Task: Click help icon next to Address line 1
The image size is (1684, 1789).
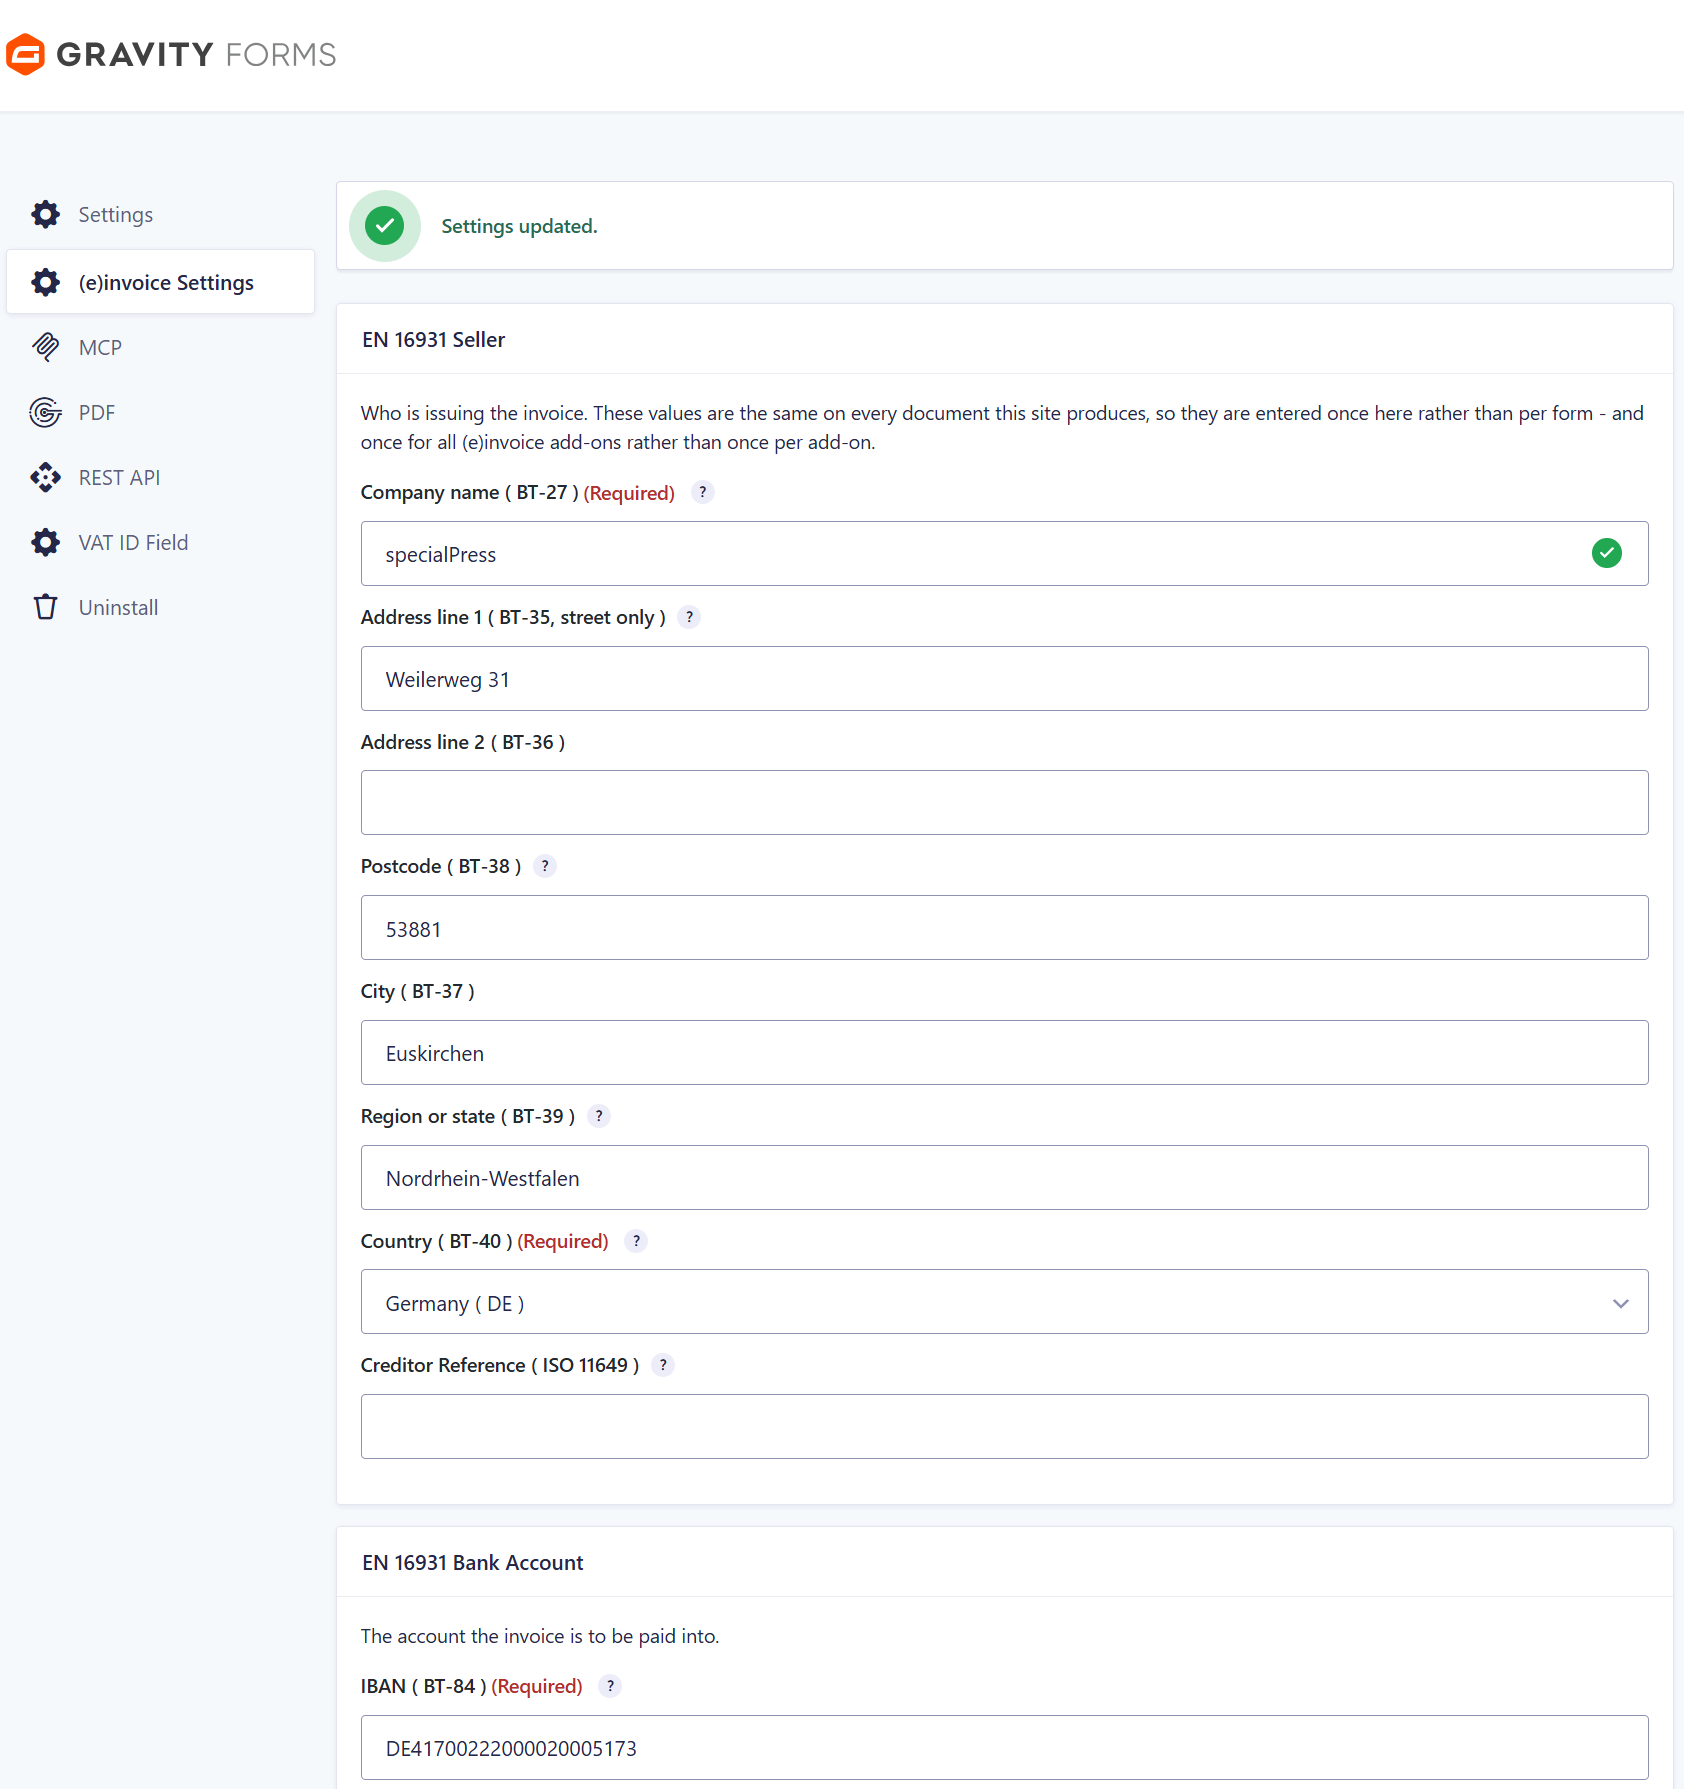Action: point(689,617)
